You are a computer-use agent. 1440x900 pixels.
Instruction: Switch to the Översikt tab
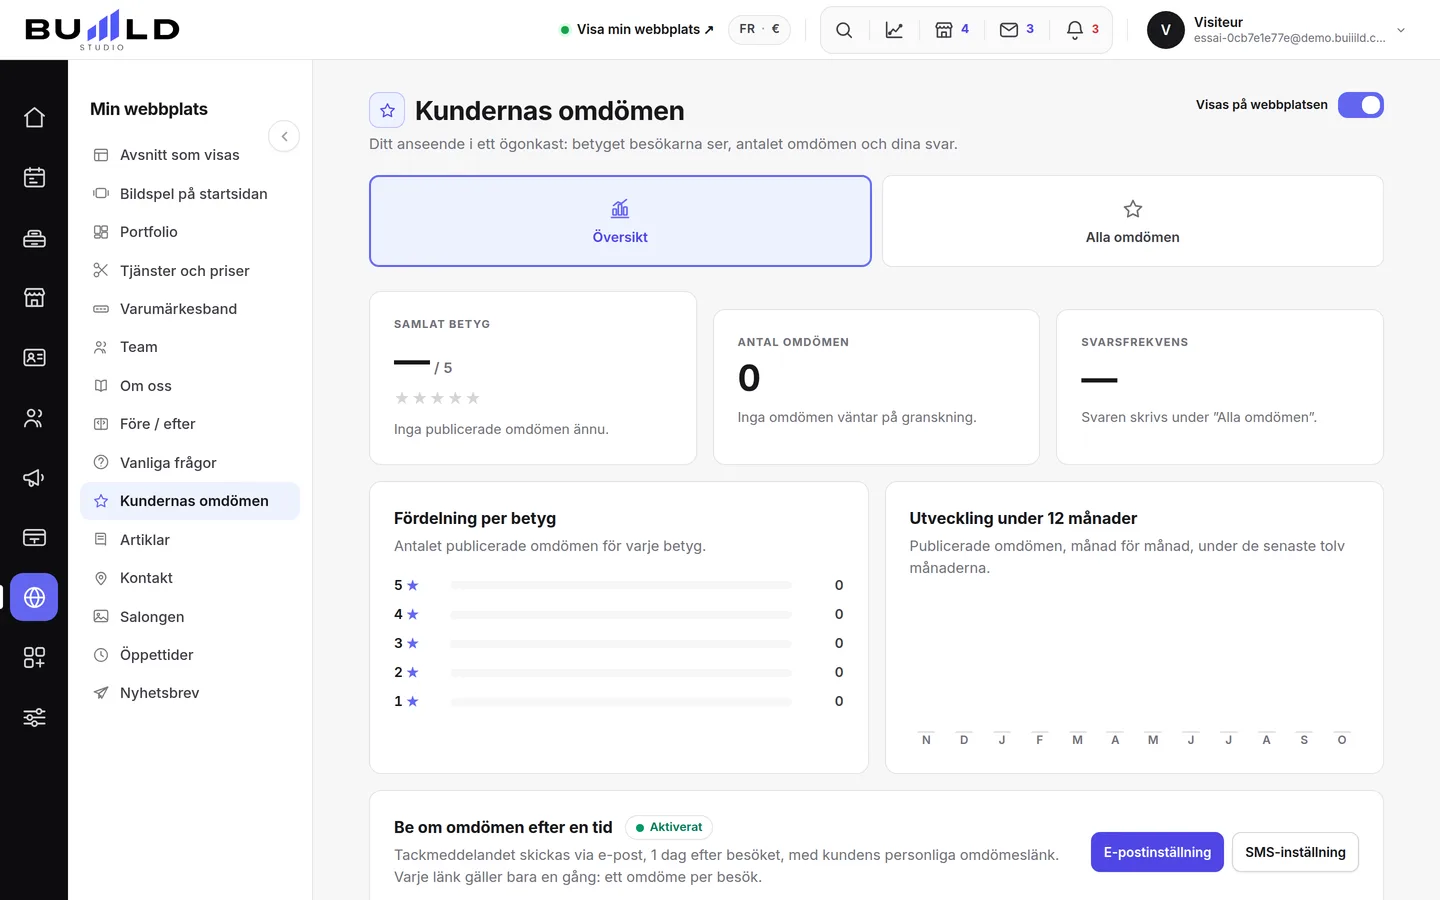point(620,221)
